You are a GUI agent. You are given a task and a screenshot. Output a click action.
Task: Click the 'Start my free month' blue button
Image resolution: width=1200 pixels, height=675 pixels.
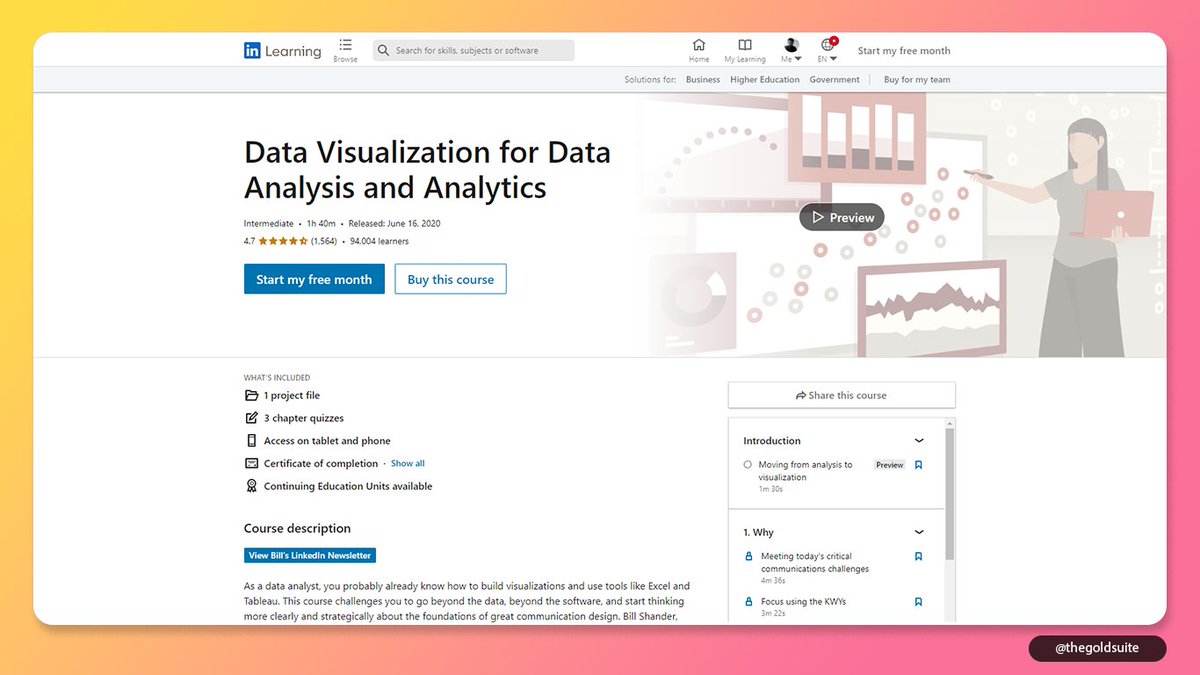pos(313,279)
